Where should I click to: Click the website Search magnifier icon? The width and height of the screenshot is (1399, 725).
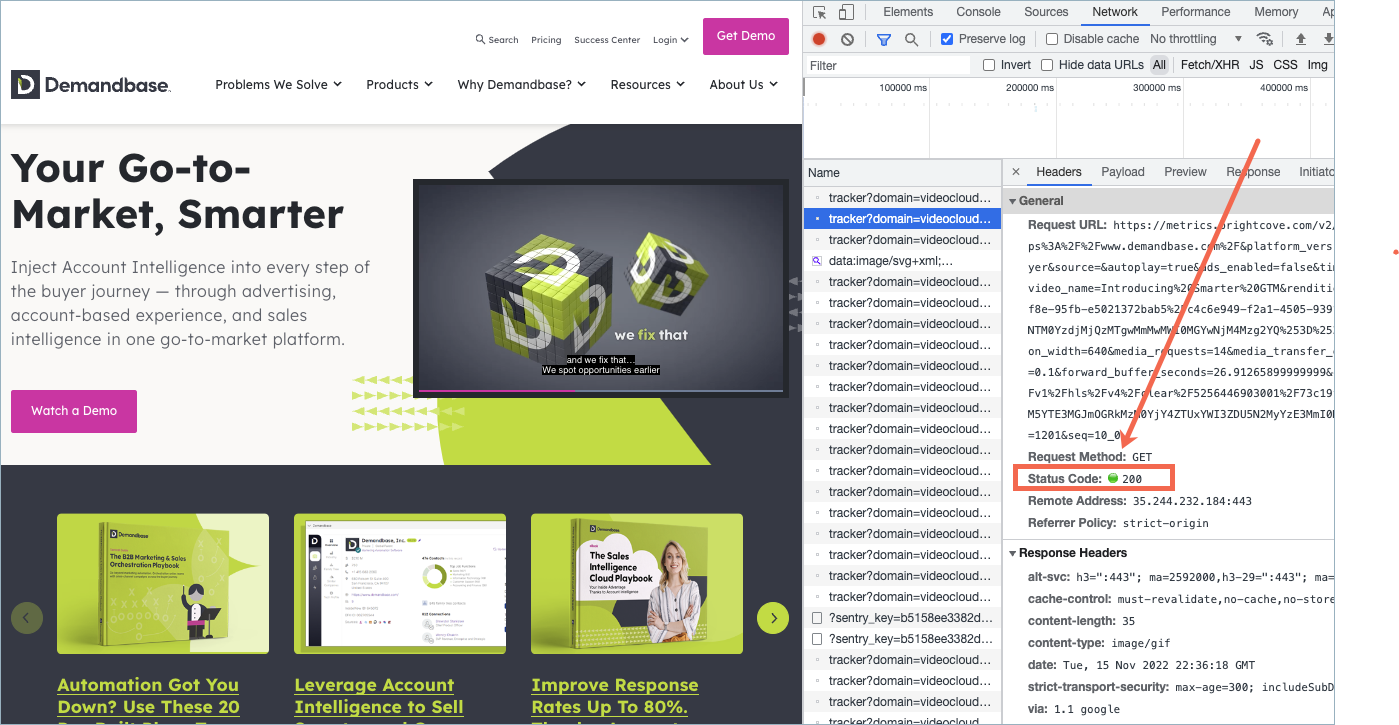pos(480,40)
